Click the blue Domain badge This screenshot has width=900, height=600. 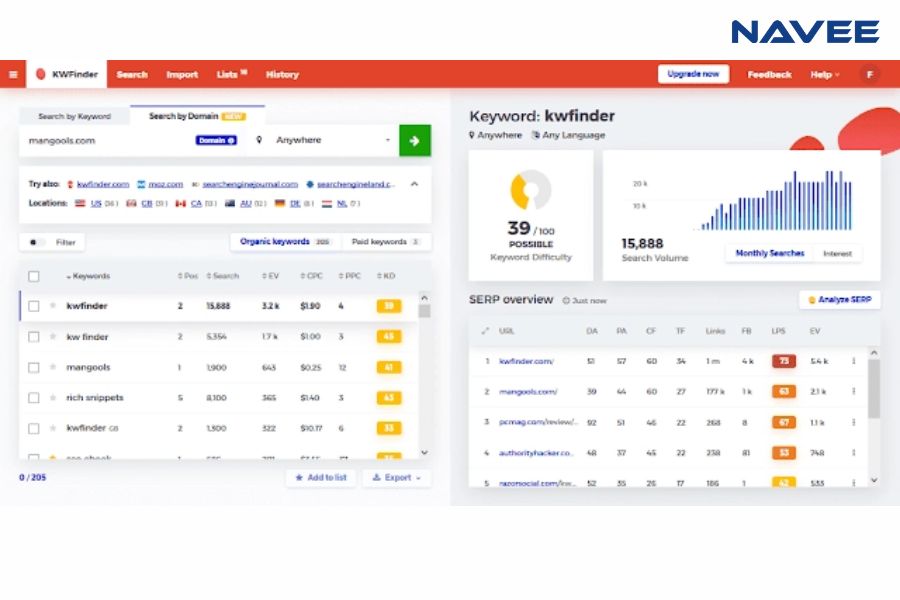coord(216,140)
